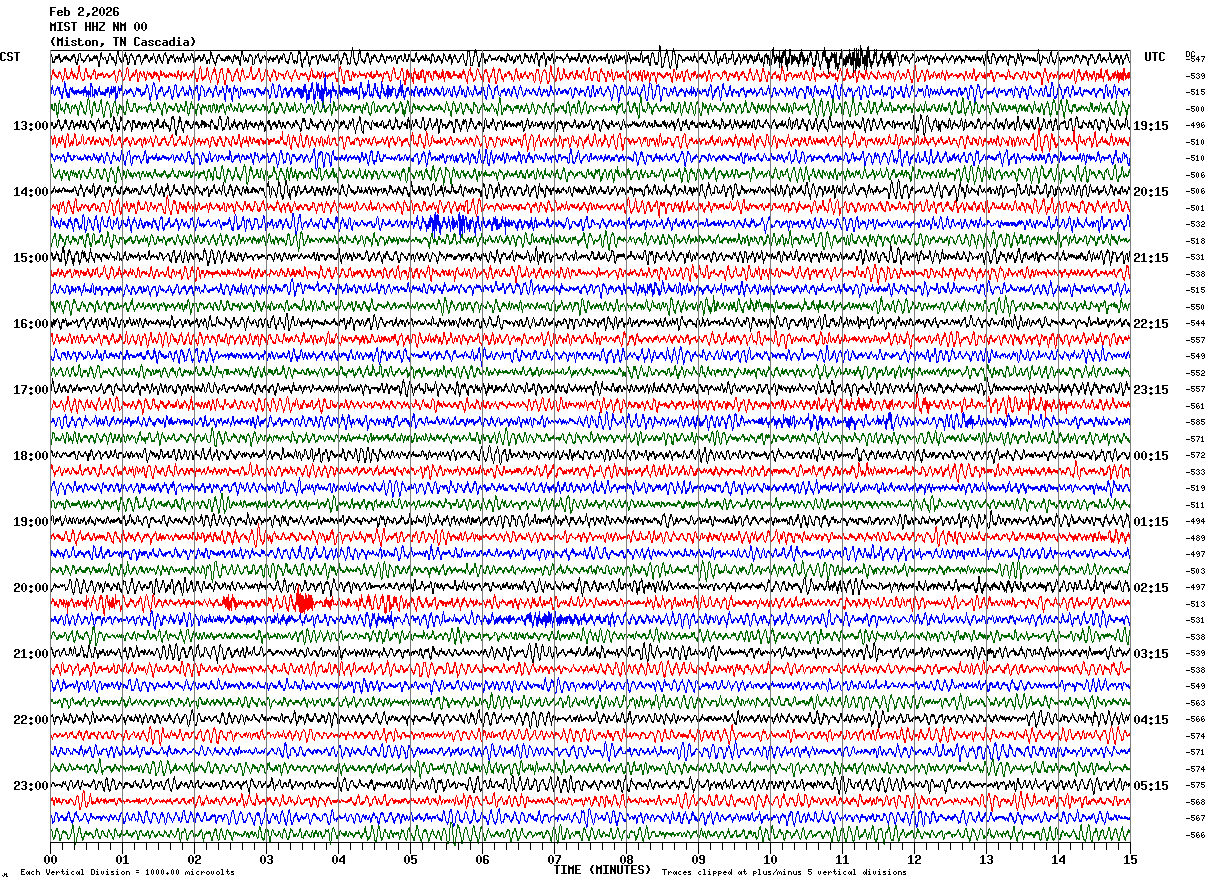Click the date label "Feb 2,2026"
This screenshot has height=886, width=1210.
tap(84, 12)
